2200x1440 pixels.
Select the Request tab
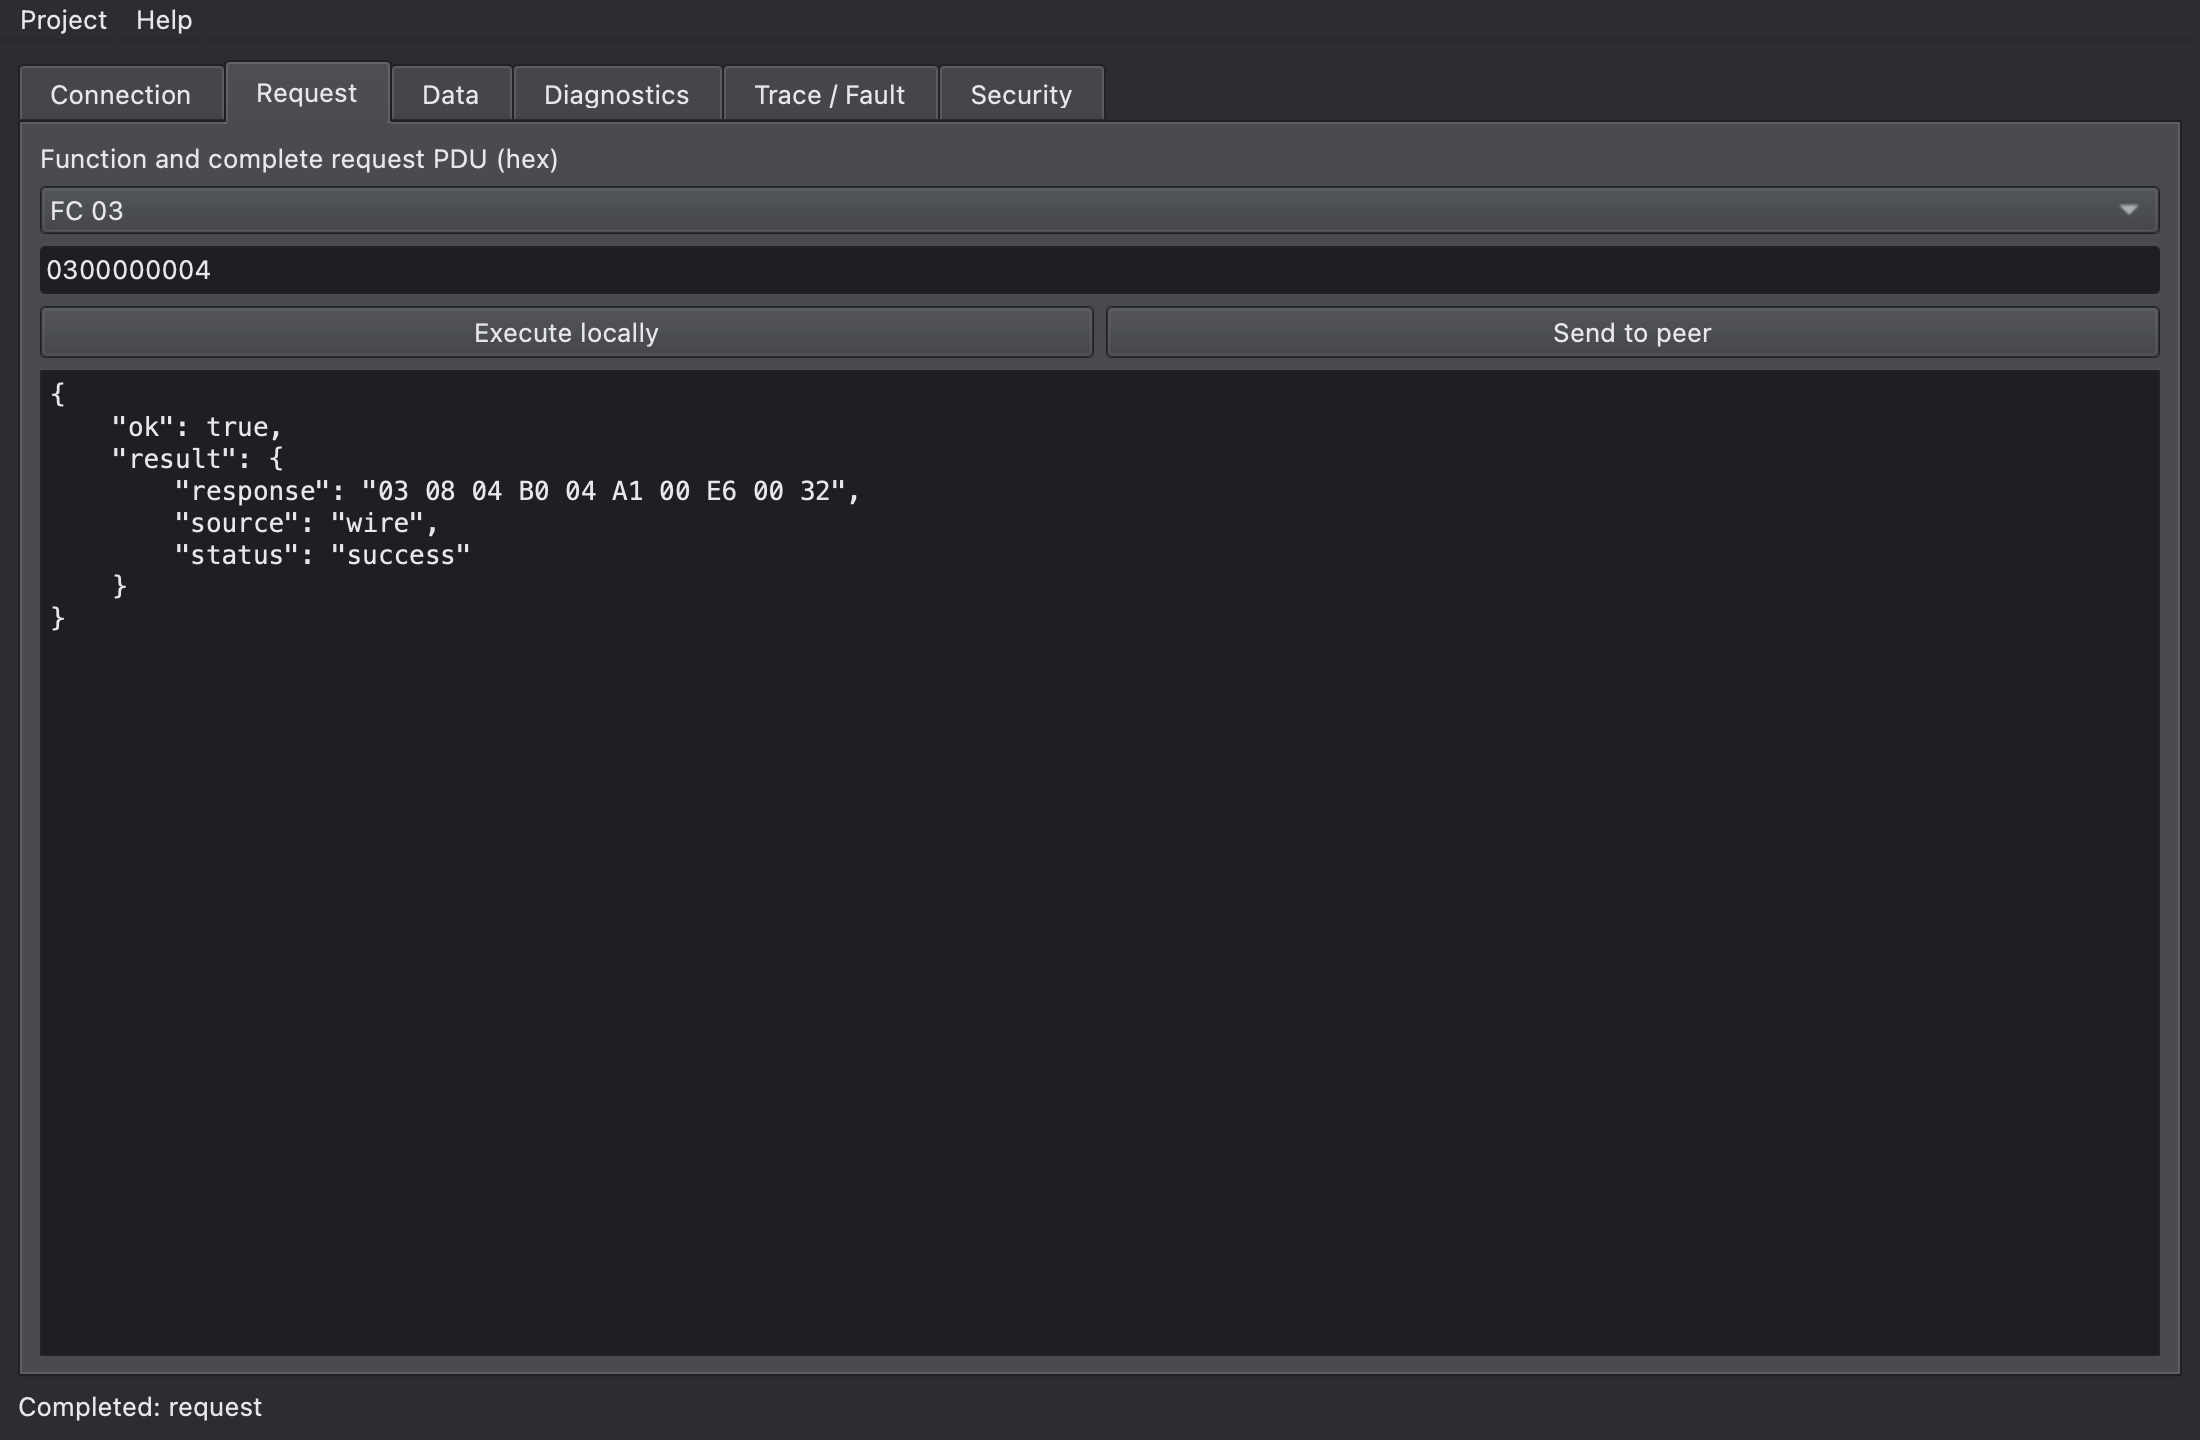[x=307, y=93]
